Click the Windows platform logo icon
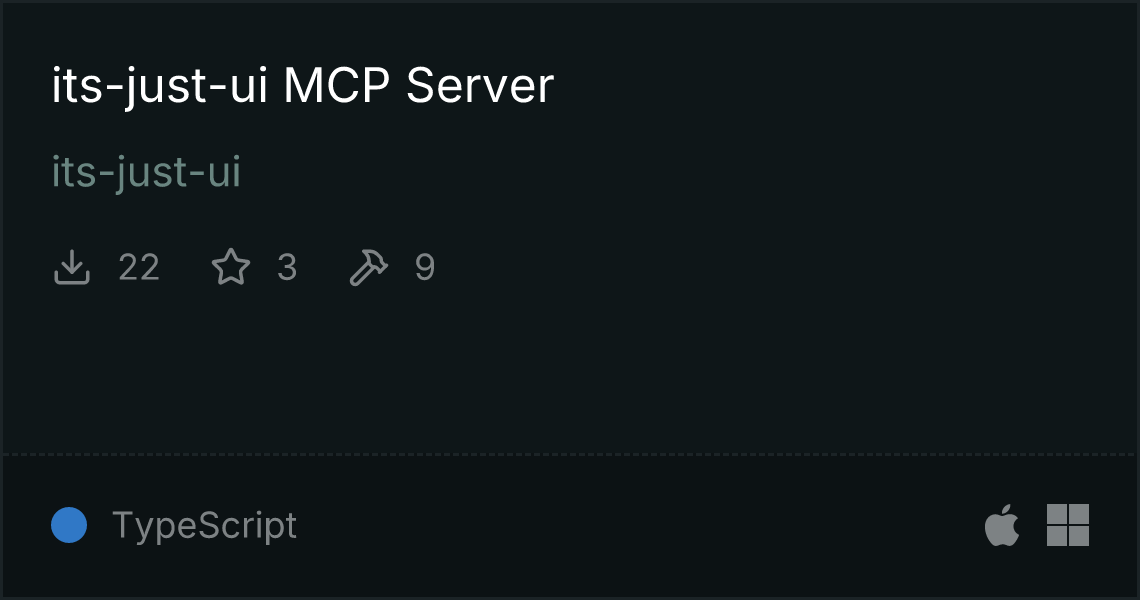The height and width of the screenshot is (600, 1140). (1068, 524)
